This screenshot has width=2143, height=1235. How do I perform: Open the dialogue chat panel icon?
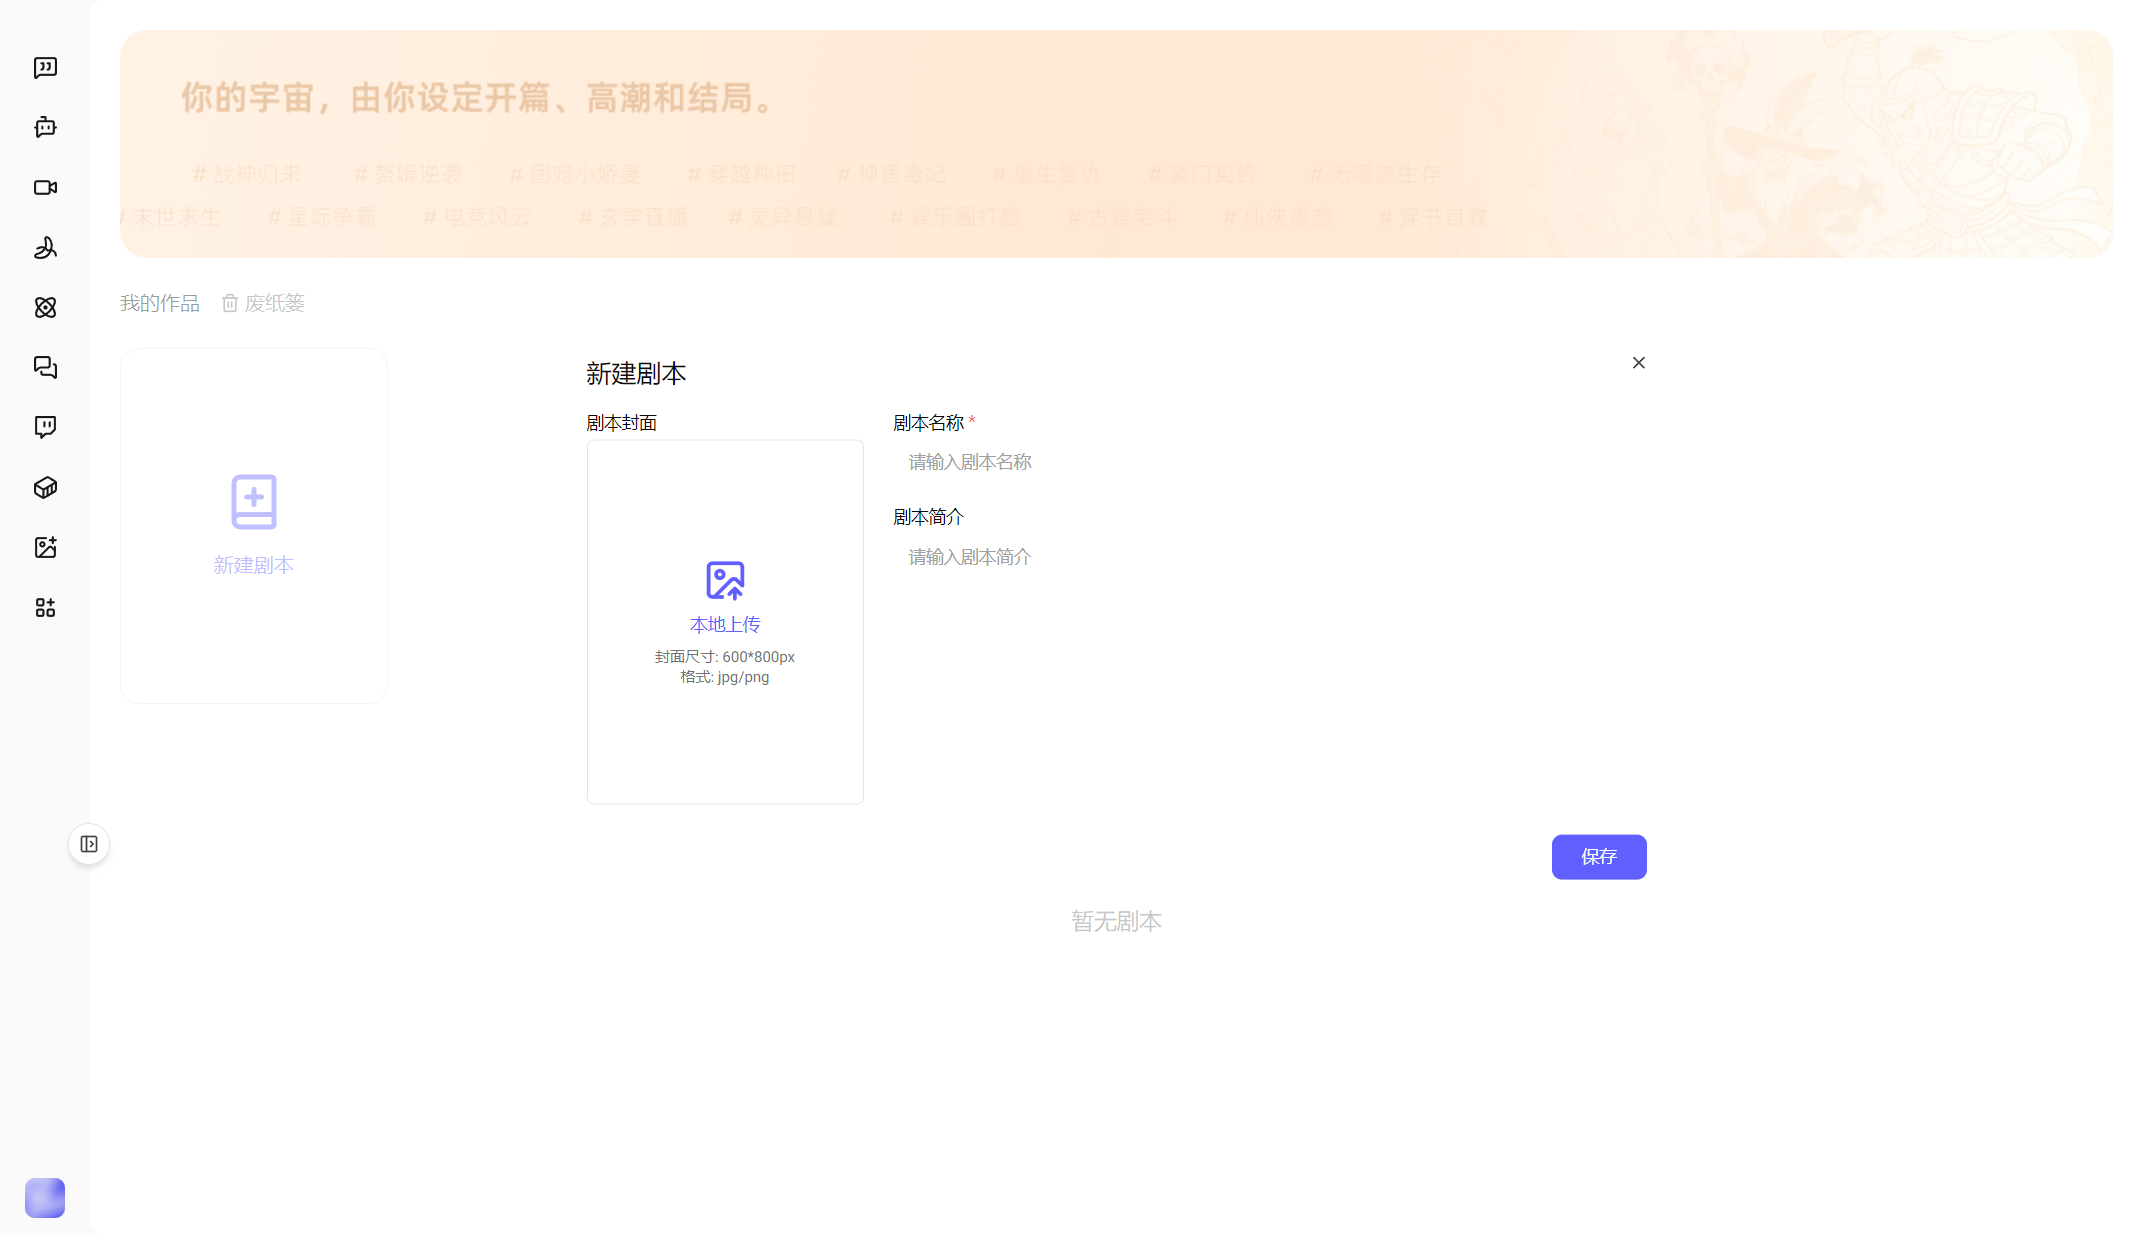[45, 67]
